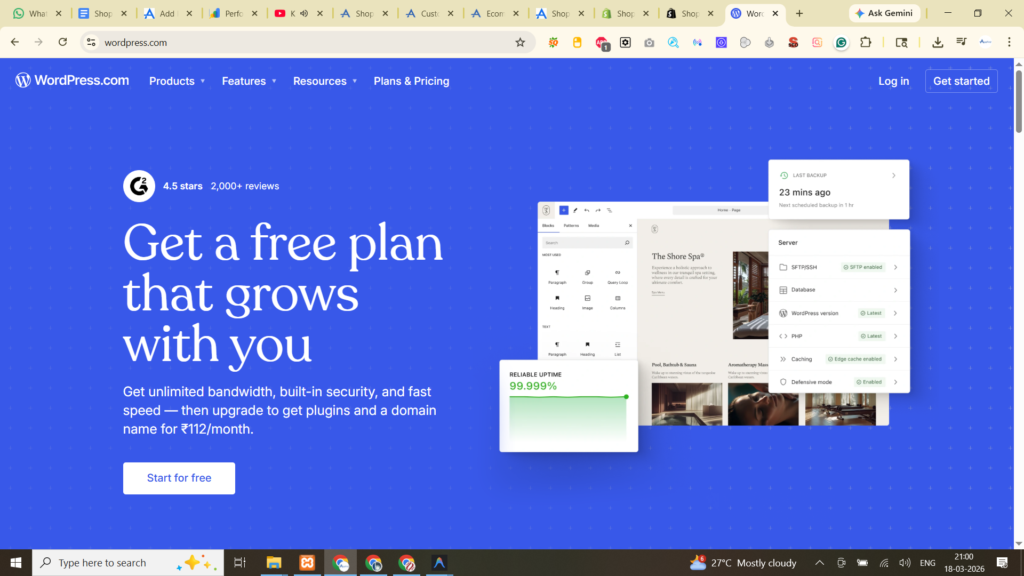Open a new browser tab

coord(799,14)
